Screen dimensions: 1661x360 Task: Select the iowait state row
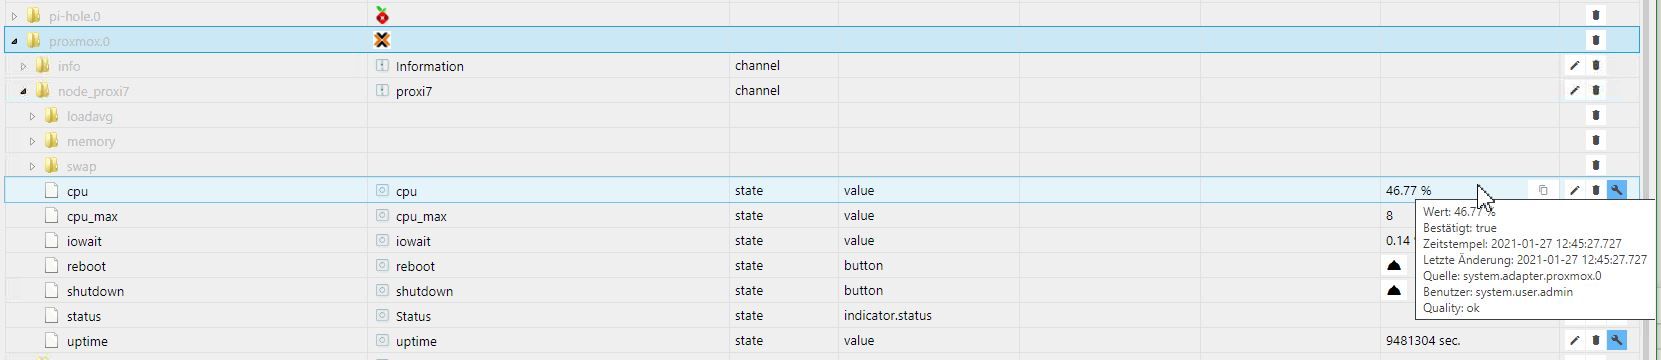click(822, 240)
